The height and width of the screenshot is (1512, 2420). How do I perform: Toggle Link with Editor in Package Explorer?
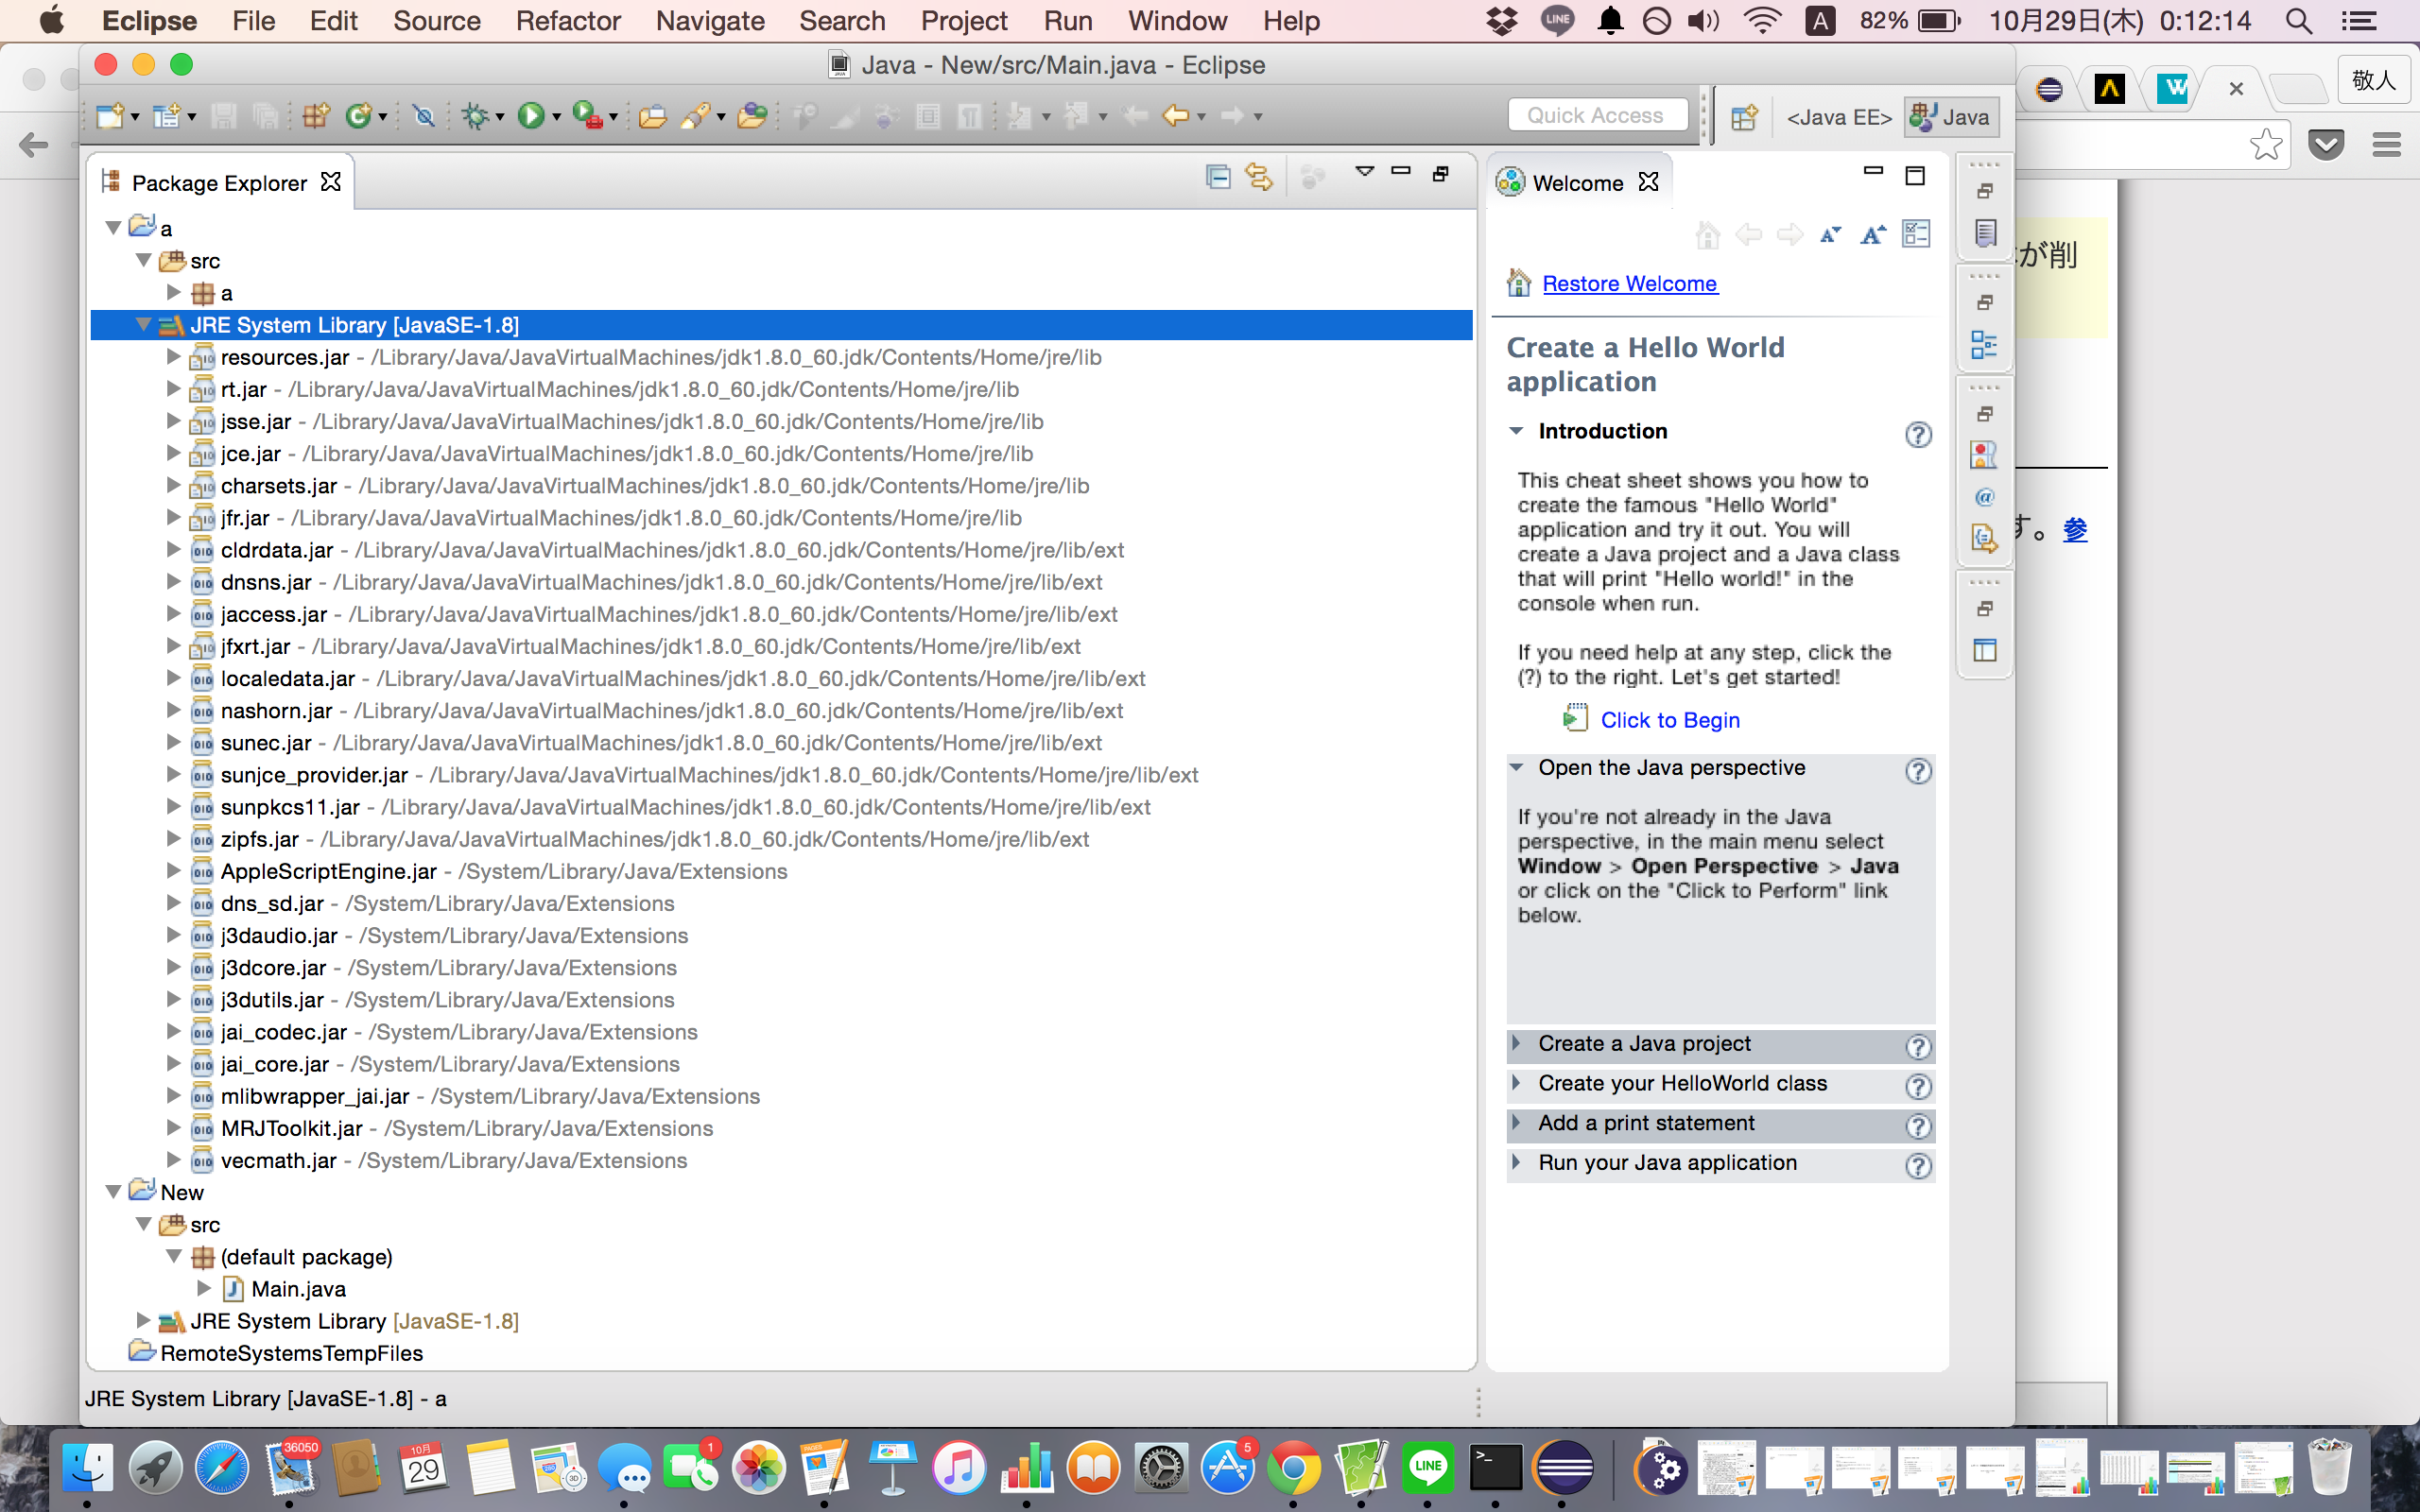(x=1259, y=177)
